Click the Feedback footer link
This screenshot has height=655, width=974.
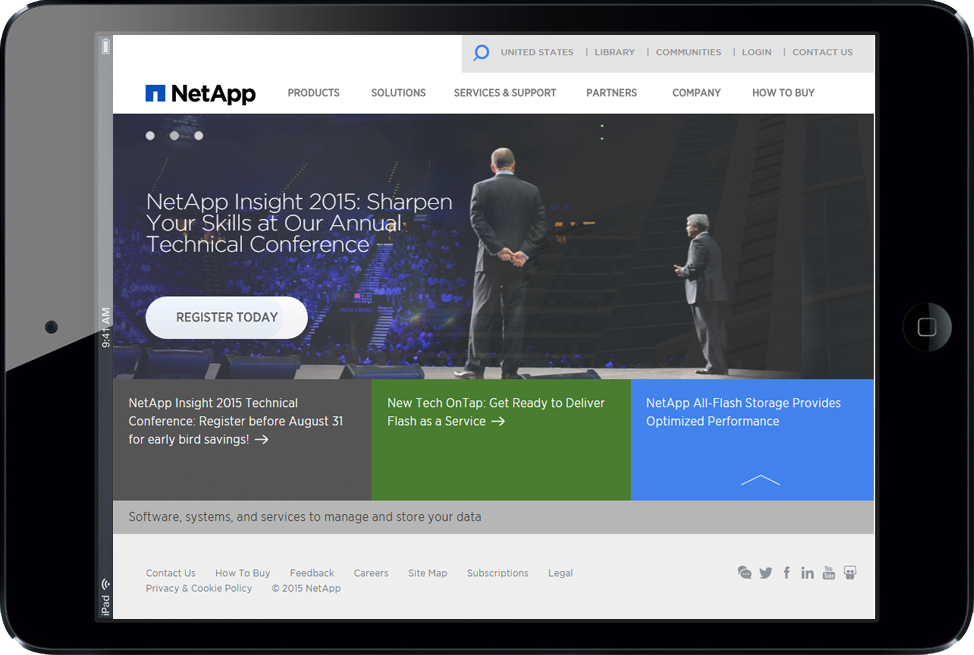tap(312, 573)
